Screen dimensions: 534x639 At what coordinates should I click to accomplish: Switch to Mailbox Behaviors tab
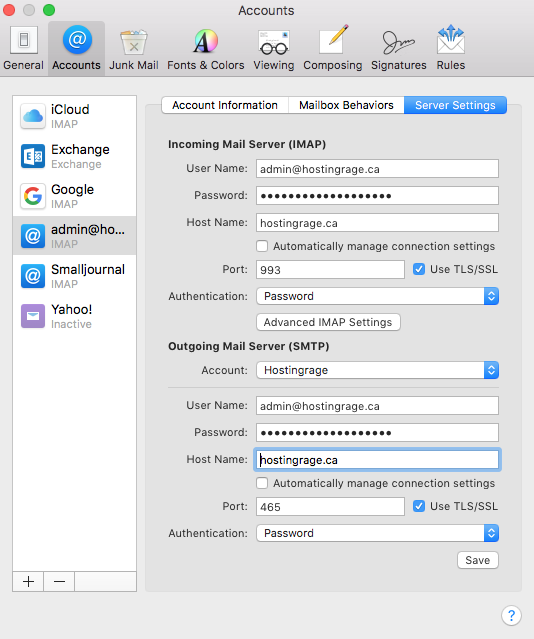[x=346, y=105]
